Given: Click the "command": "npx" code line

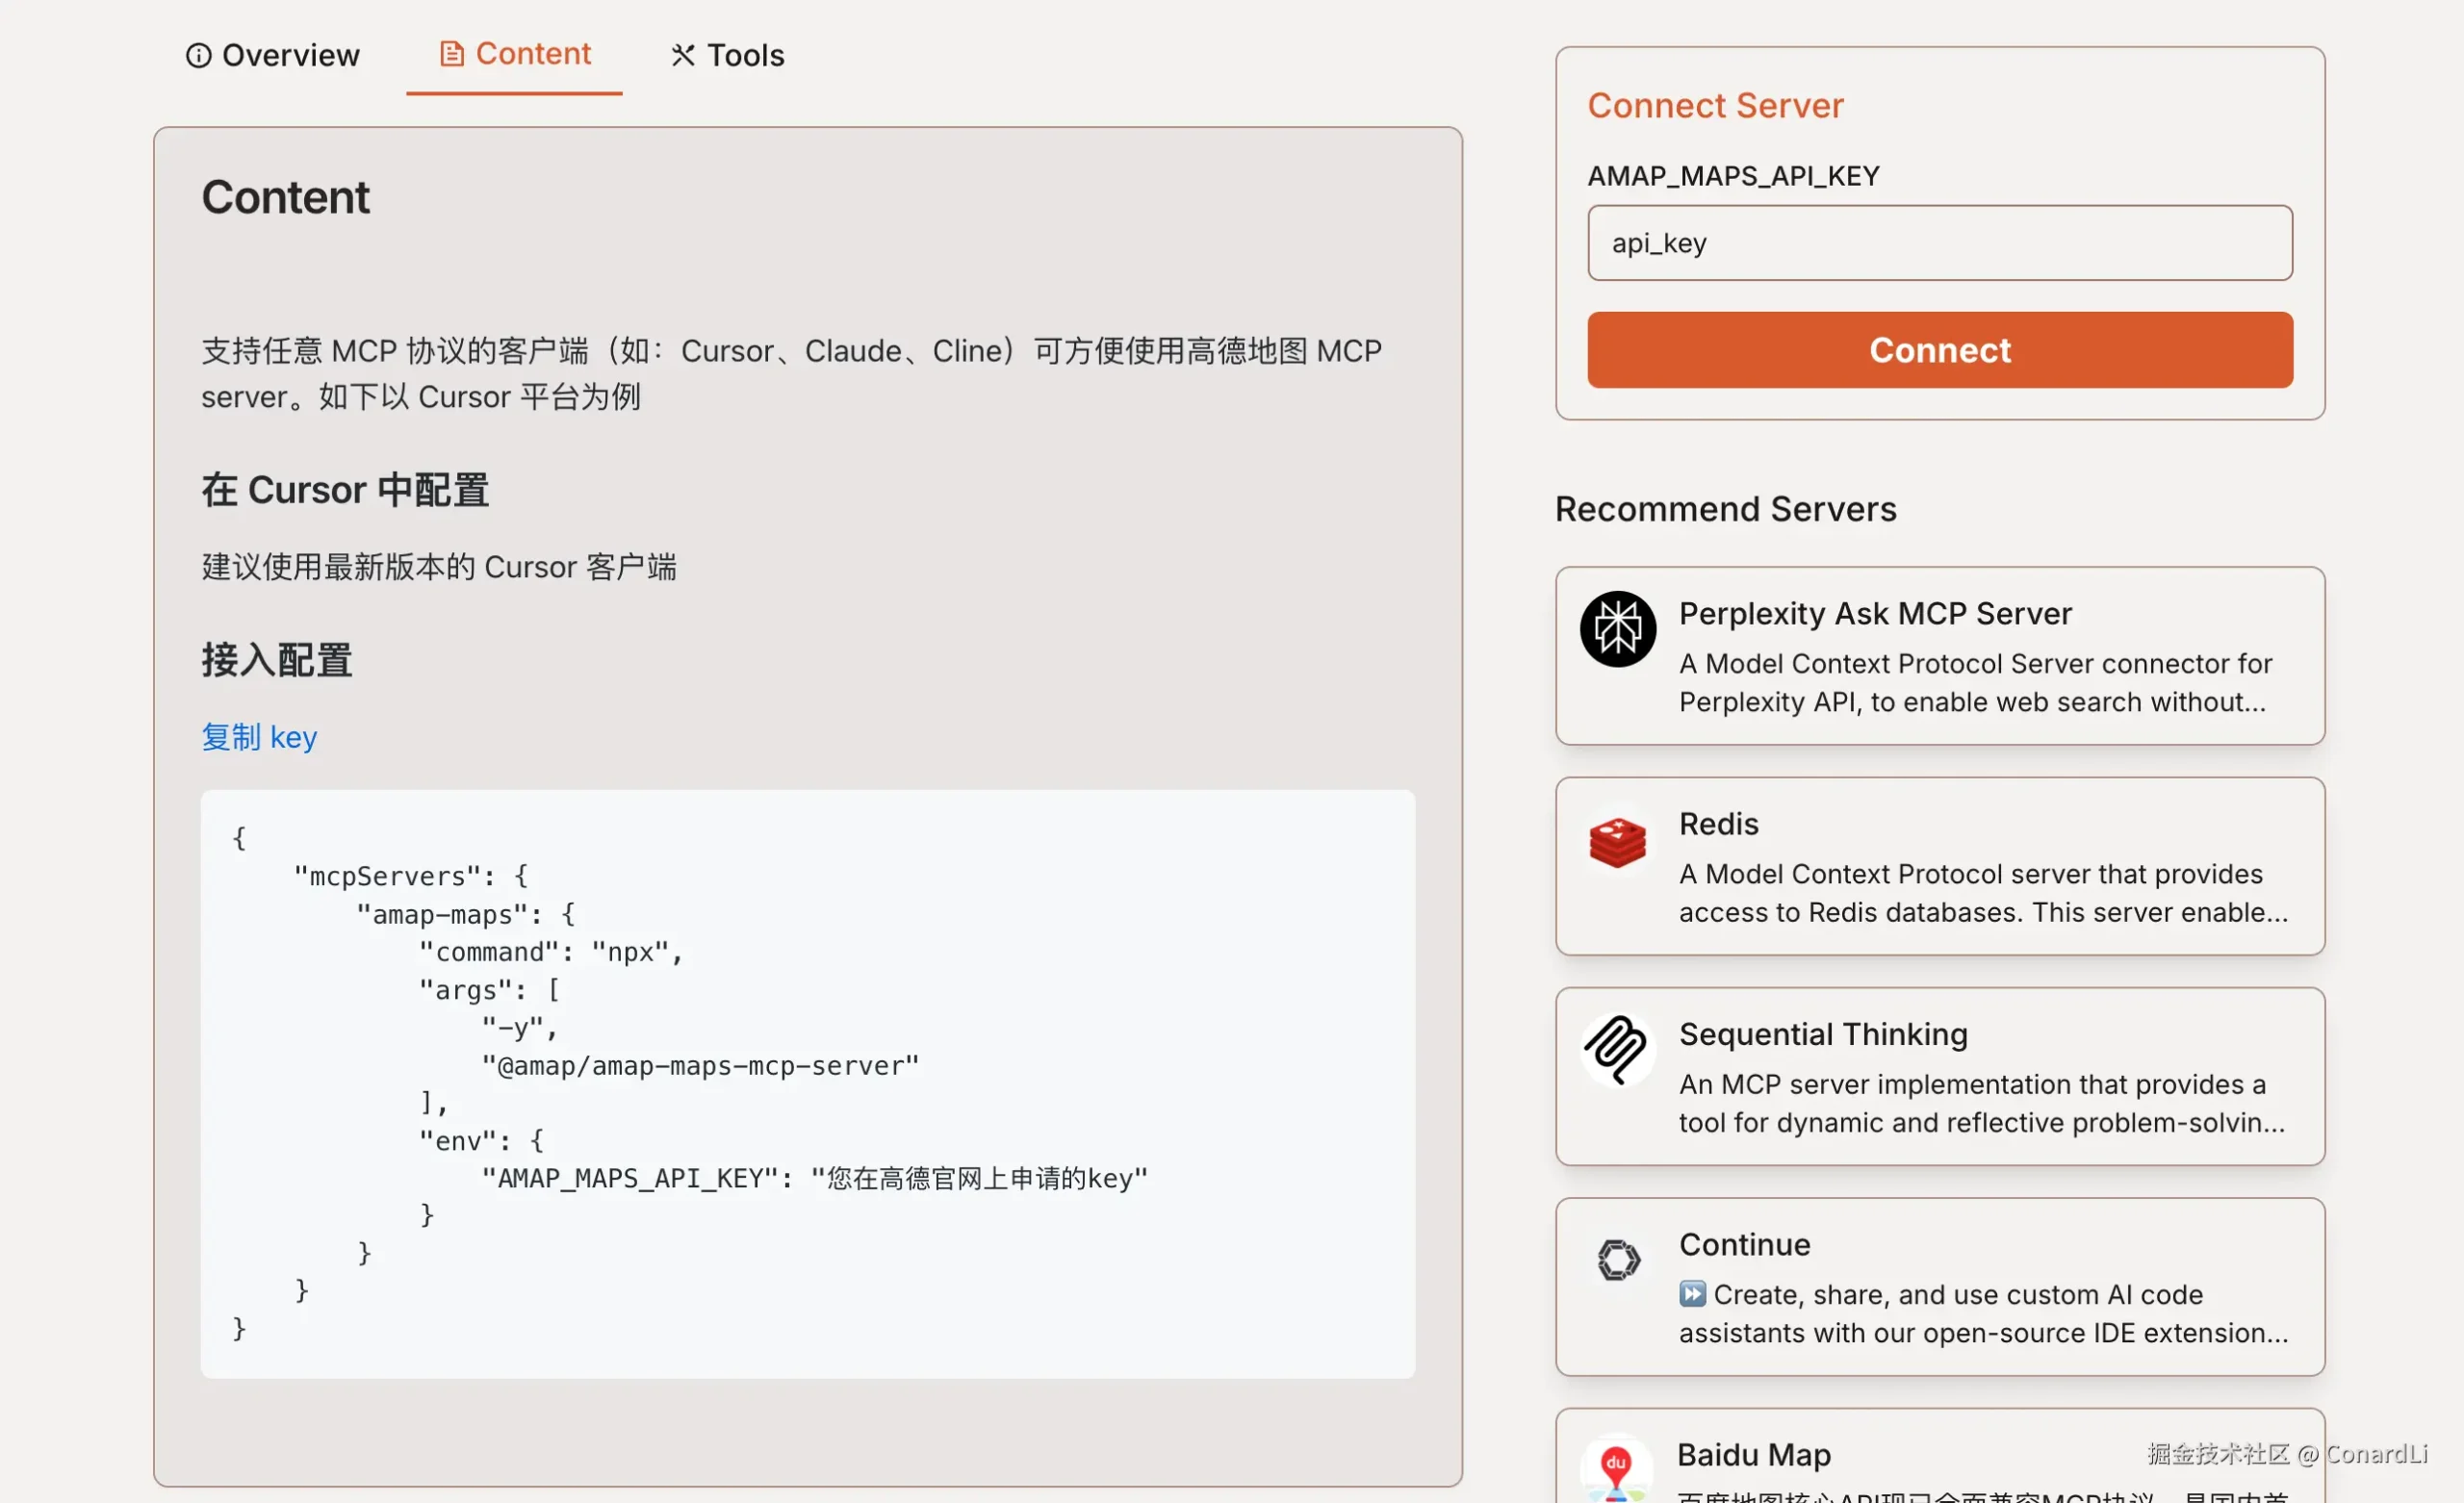Looking at the screenshot, I should [x=551, y=952].
